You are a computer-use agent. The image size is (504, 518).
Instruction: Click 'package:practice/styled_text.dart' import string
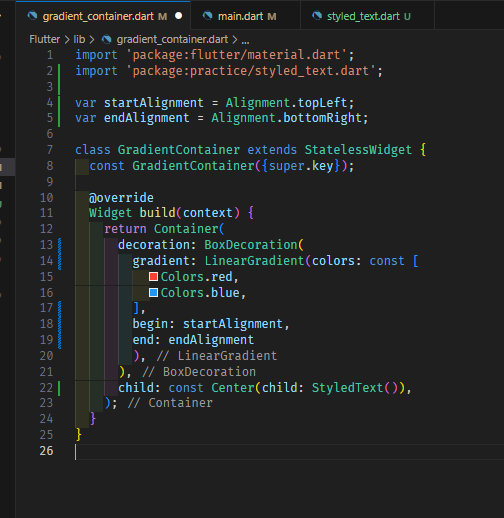[251, 71]
